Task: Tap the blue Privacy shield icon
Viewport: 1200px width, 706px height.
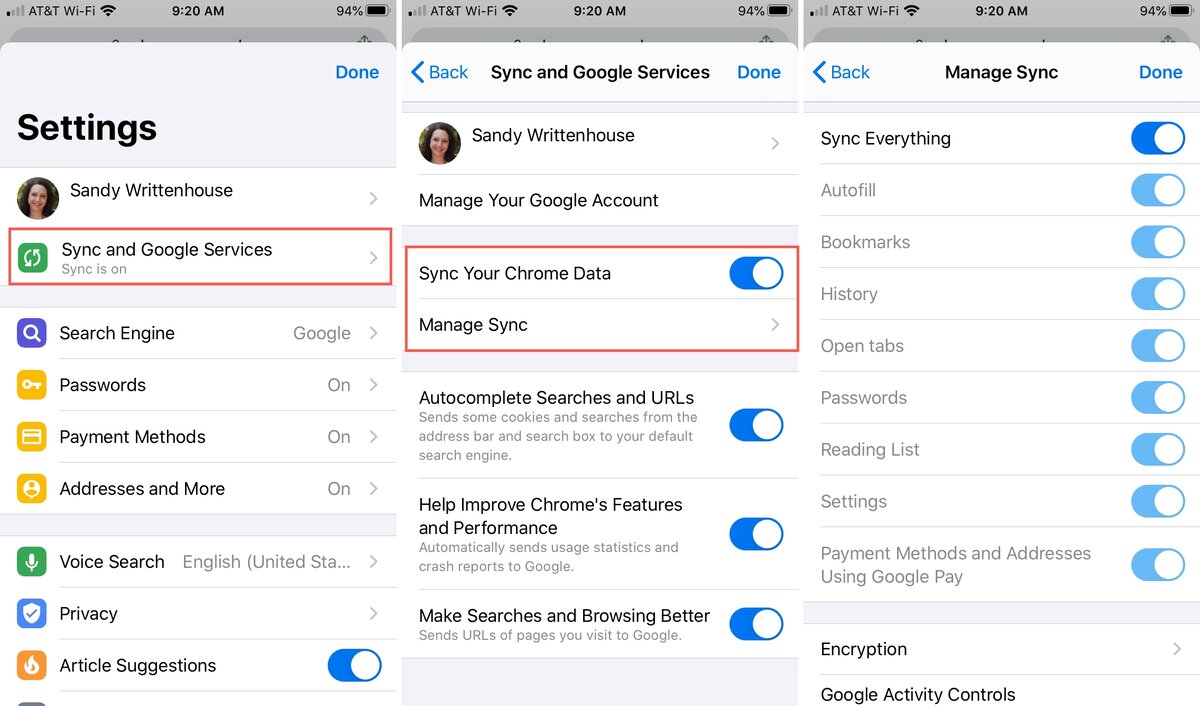Action: pyautogui.click(x=32, y=614)
